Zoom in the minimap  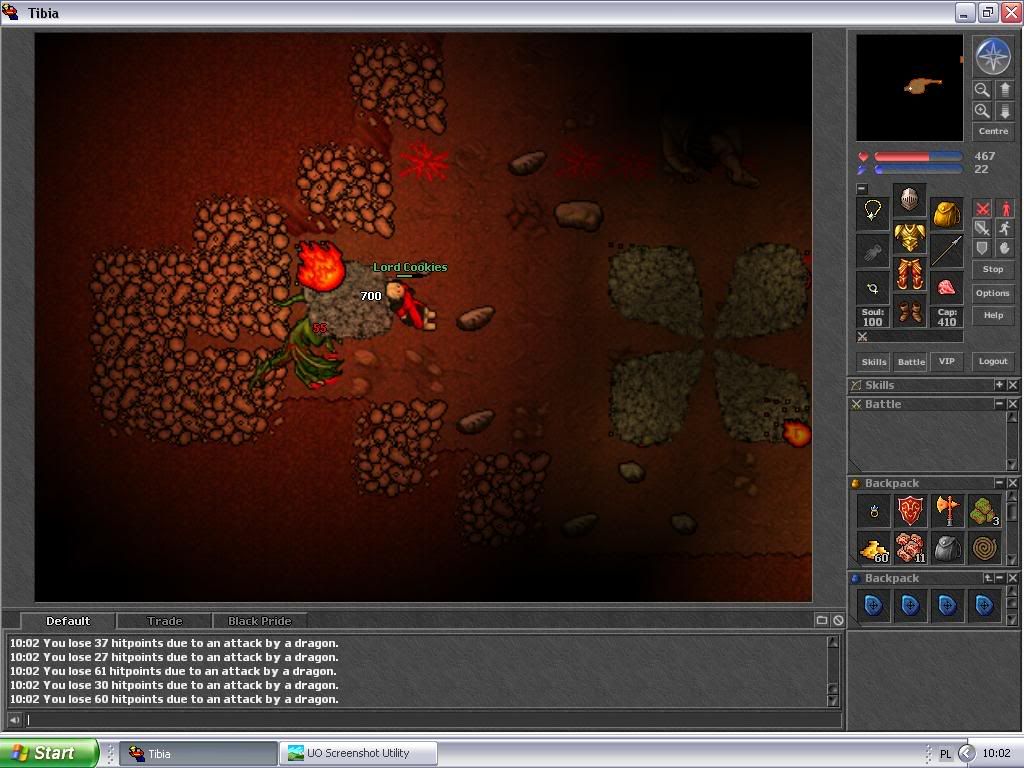click(982, 111)
